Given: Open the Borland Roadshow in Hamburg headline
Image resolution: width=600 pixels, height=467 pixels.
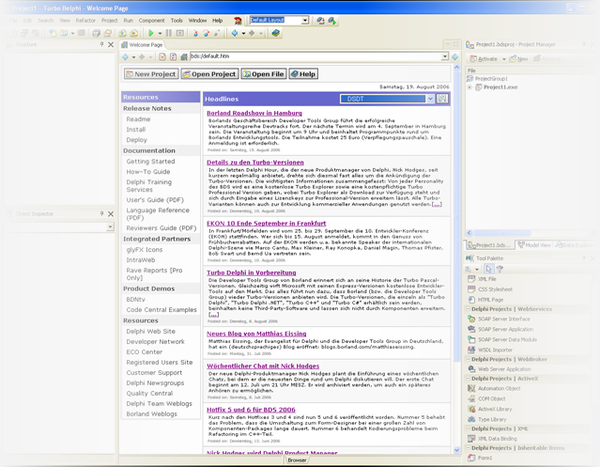Looking at the screenshot, I should pyautogui.click(x=254, y=113).
